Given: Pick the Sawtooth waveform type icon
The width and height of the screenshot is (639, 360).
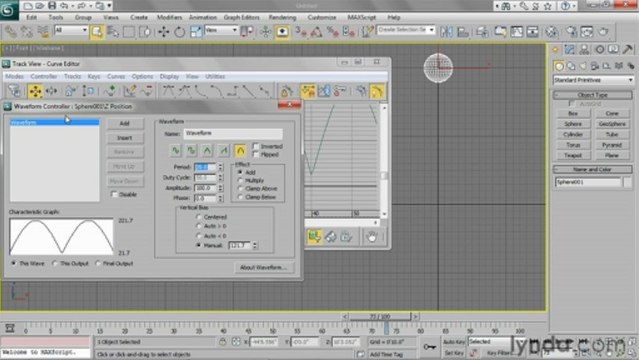Looking at the screenshot, I should [x=224, y=150].
